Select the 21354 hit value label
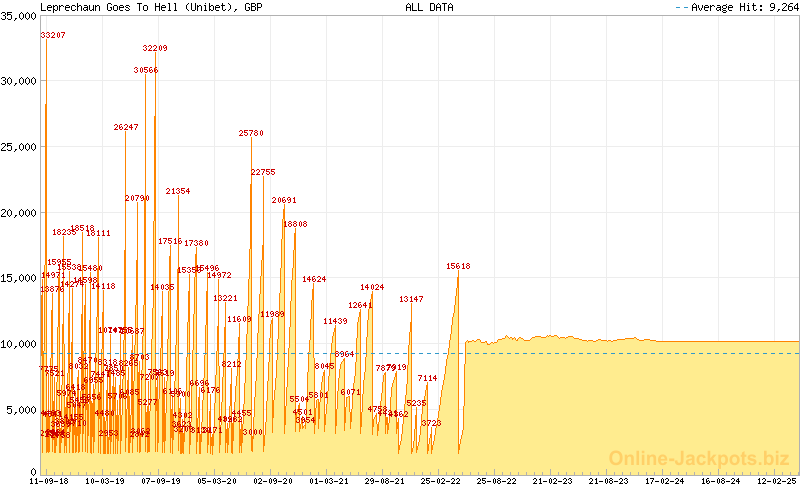 pos(178,191)
